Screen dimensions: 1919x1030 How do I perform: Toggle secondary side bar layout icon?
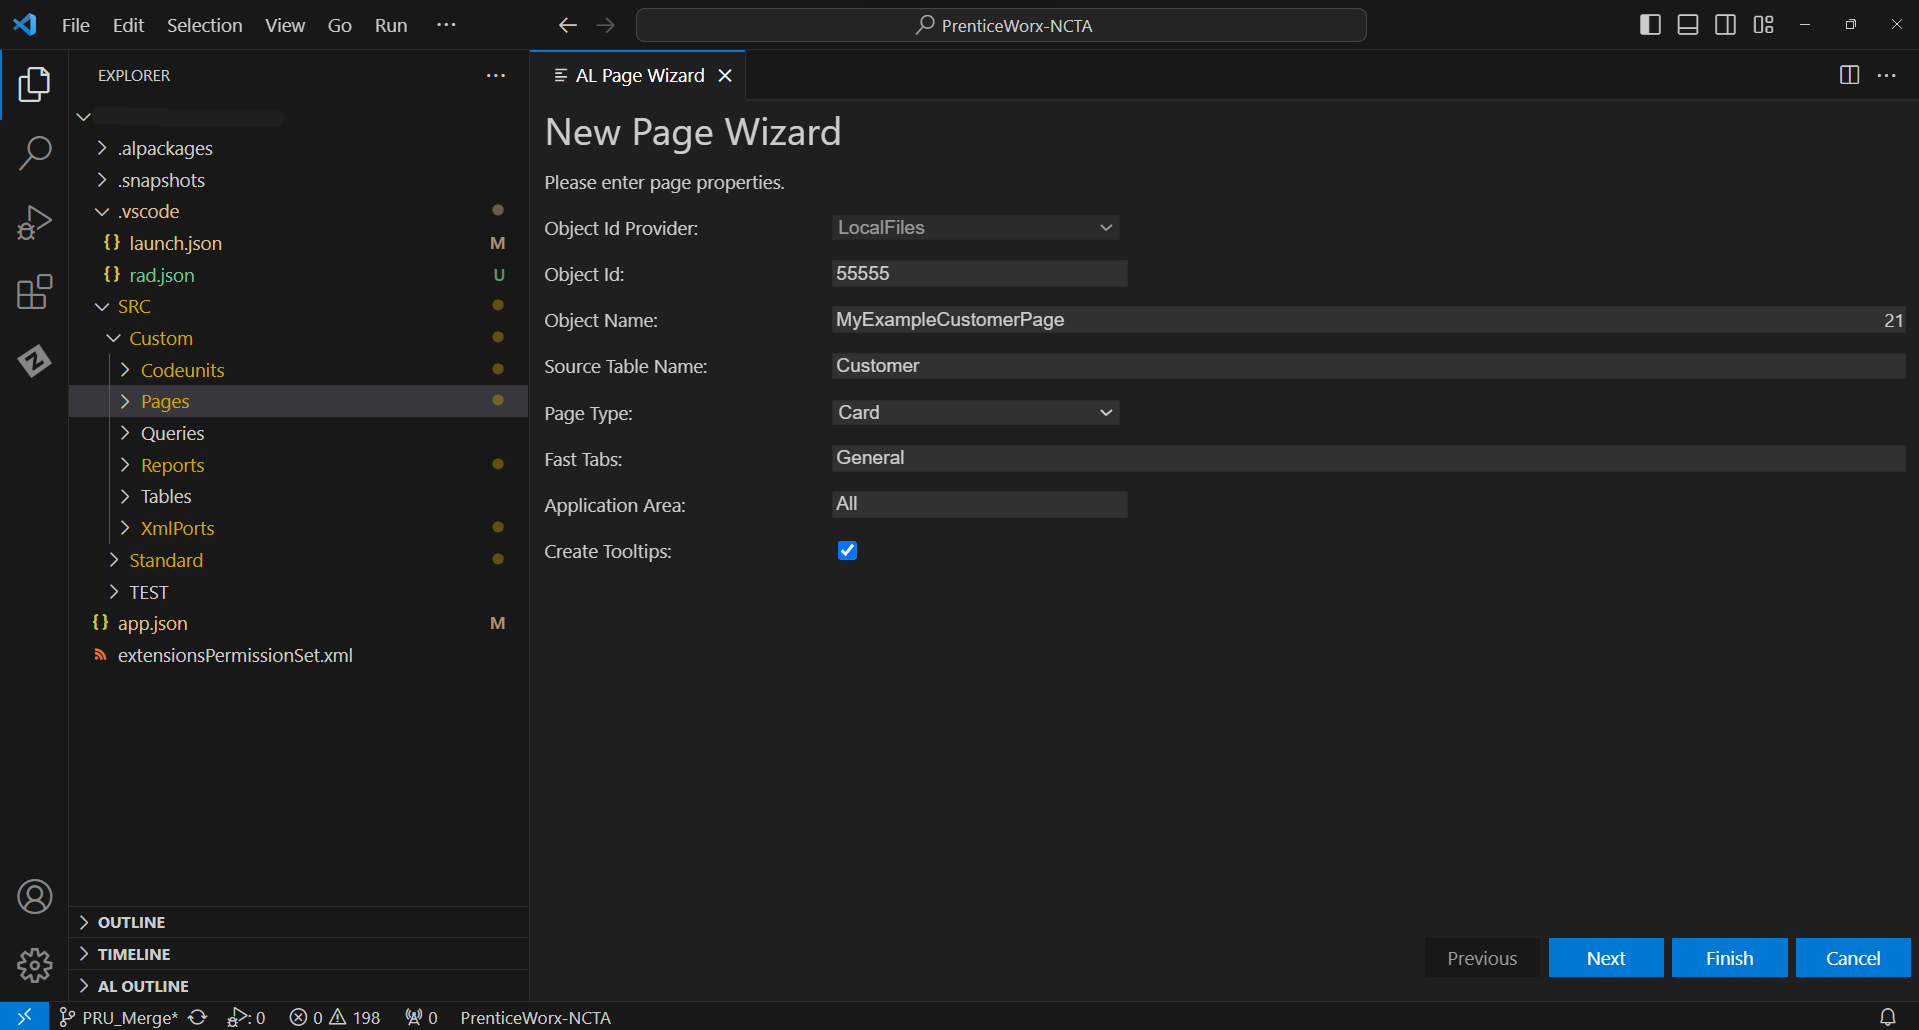[1726, 25]
